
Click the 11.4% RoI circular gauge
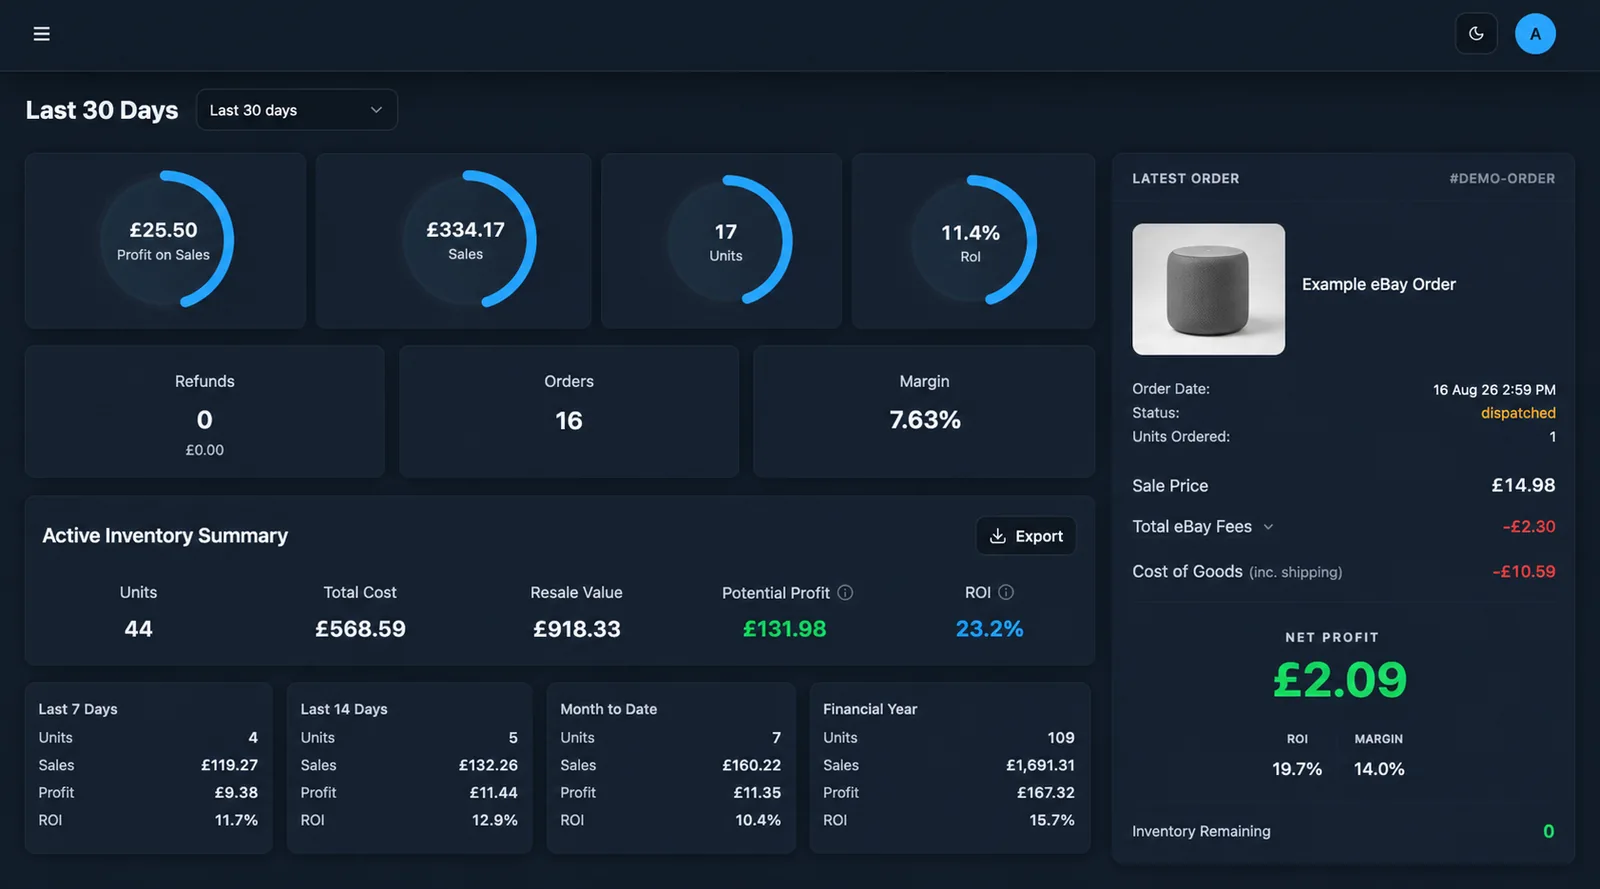click(971, 240)
